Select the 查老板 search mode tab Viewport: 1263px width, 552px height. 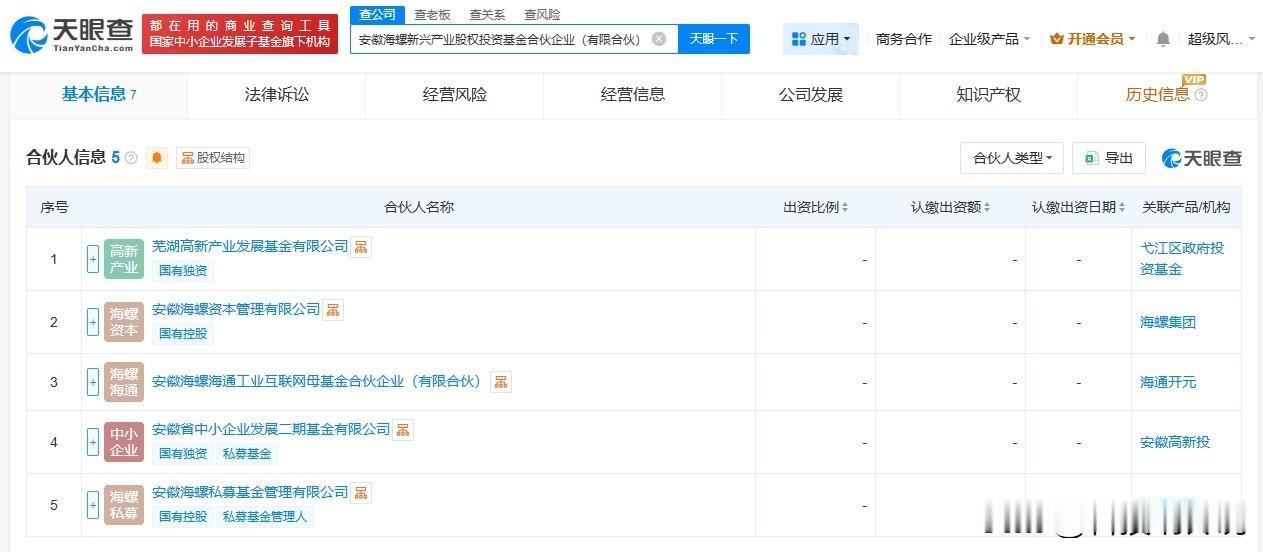pyautogui.click(x=433, y=15)
